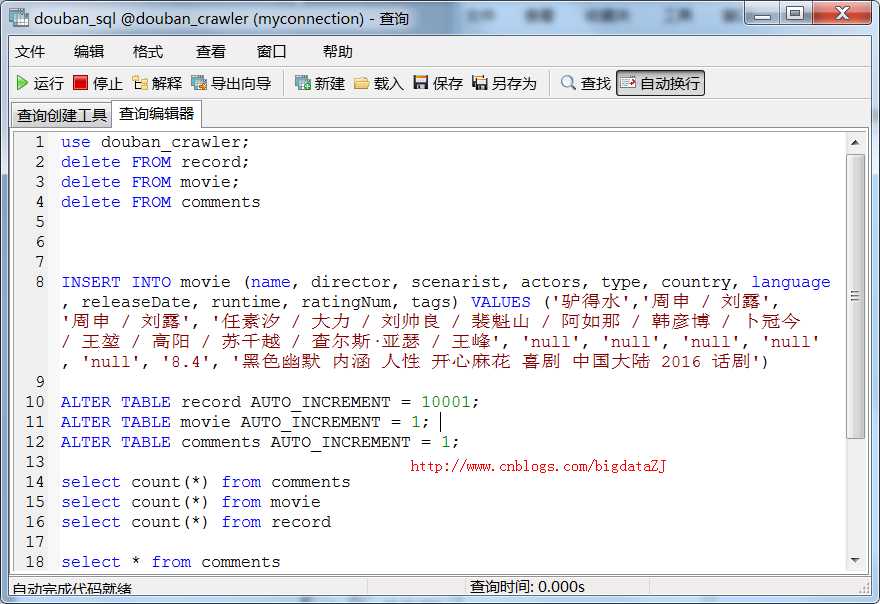Open the 编辑 (Edit) menu
The width and height of the screenshot is (880, 604).
89,52
